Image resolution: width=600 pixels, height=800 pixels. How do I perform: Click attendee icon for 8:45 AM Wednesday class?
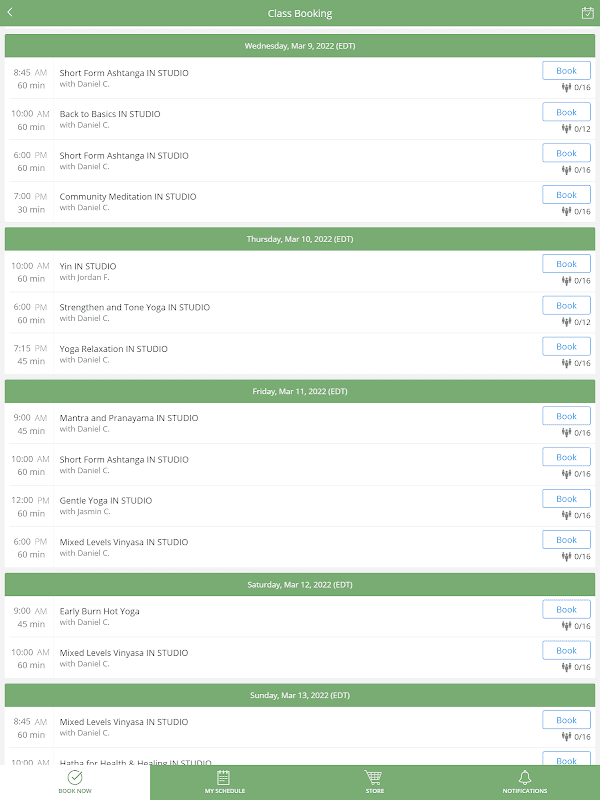point(566,87)
